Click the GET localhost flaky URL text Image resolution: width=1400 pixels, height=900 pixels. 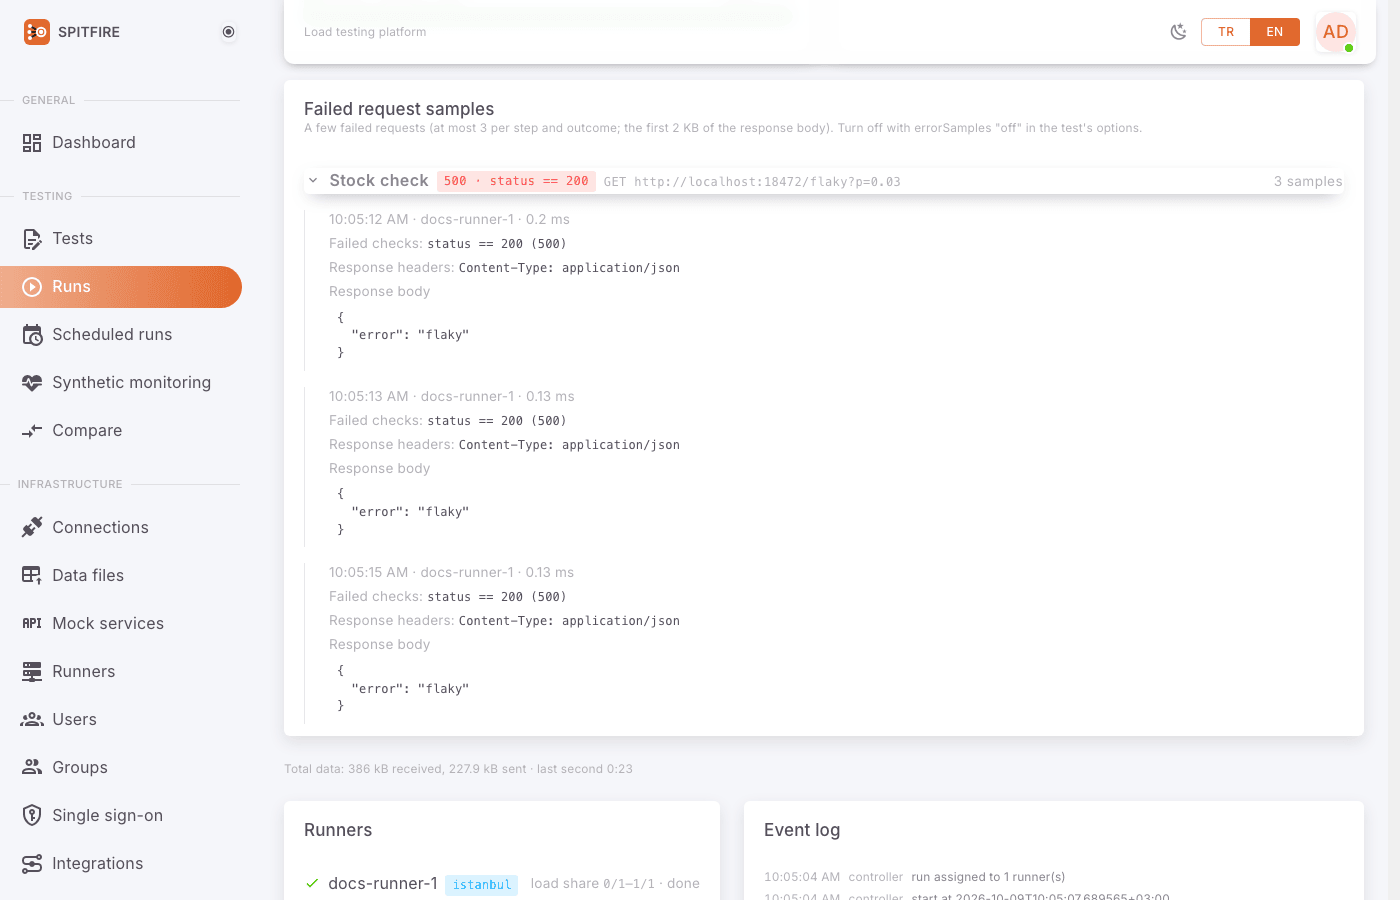click(752, 182)
